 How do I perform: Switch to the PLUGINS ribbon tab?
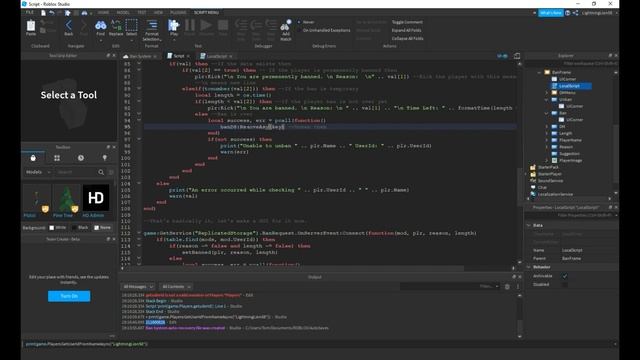[178, 13]
